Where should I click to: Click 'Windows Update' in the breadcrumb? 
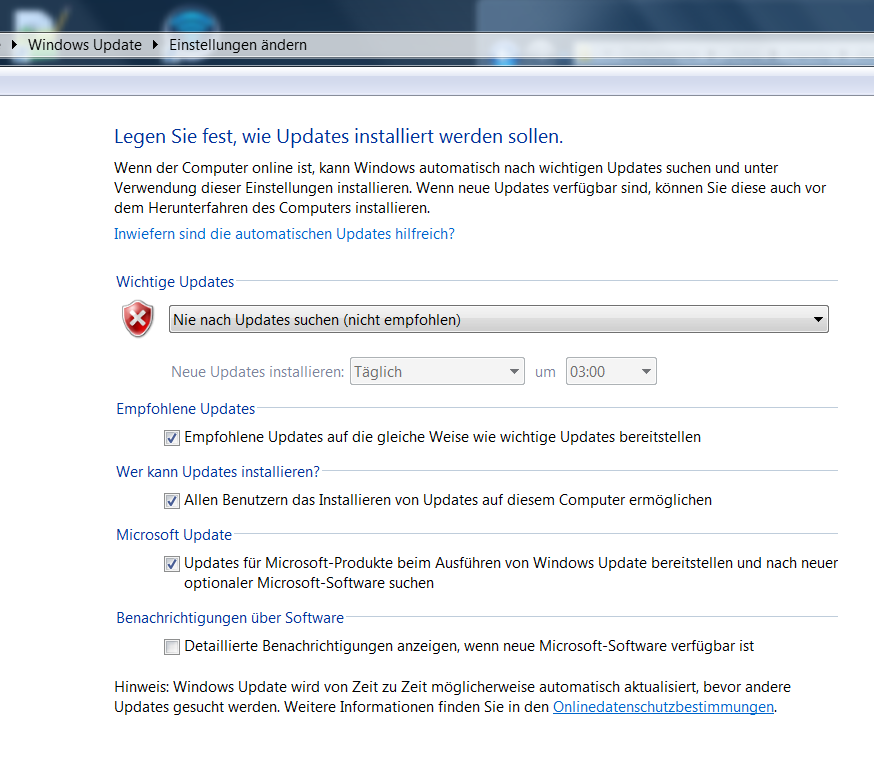[x=85, y=45]
